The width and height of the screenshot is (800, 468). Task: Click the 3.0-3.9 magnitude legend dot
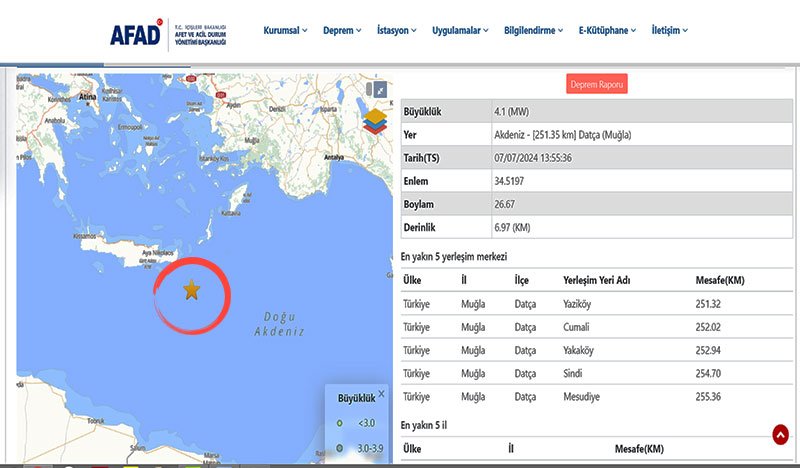339,448
